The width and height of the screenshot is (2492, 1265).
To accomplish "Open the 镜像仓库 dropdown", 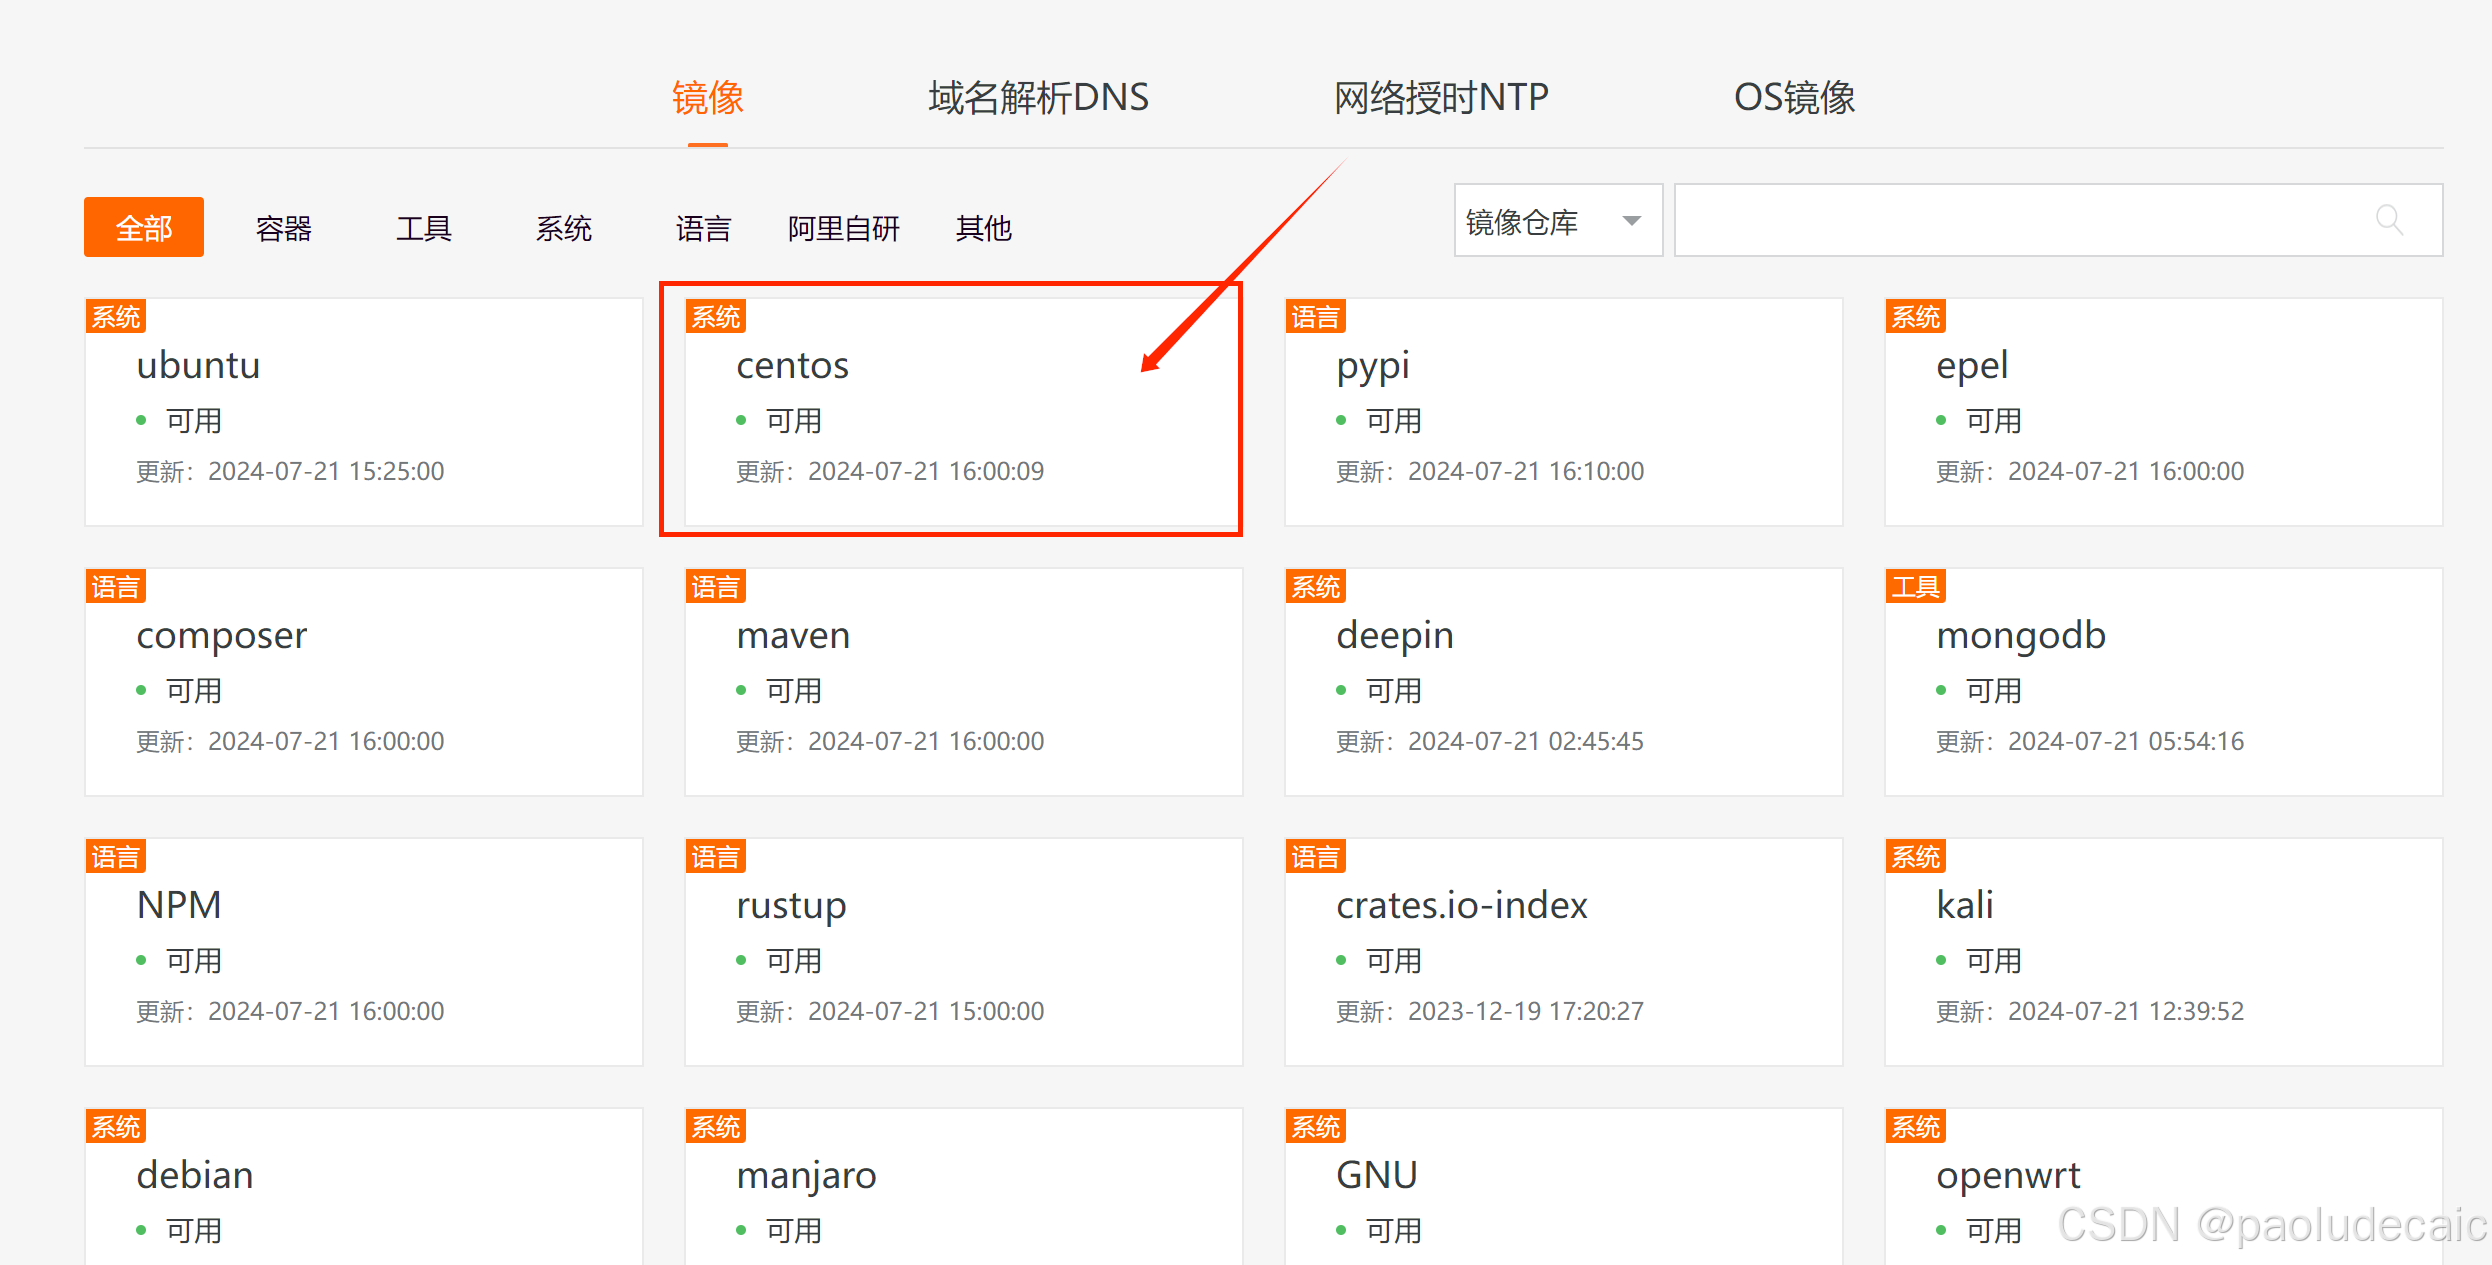I will [1558, 220].
